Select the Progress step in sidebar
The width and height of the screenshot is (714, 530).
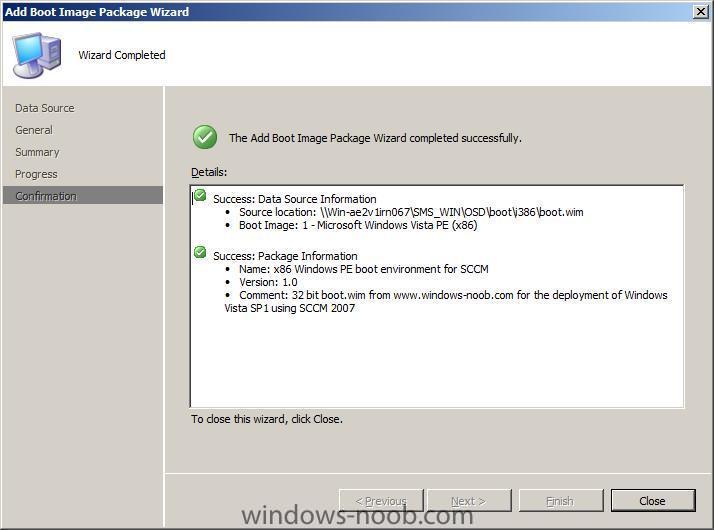click(36, 174)
